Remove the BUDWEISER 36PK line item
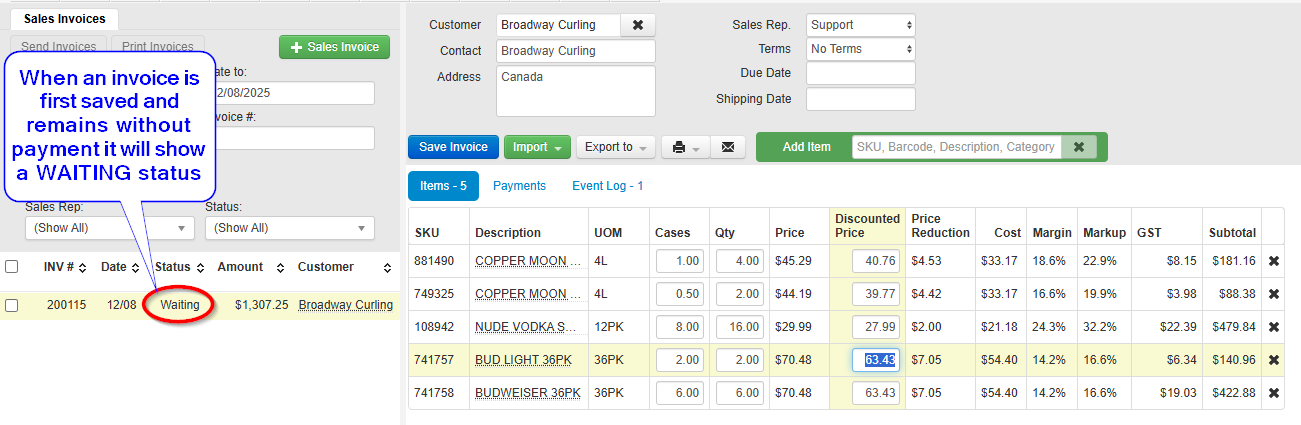 coord(1274,393)
